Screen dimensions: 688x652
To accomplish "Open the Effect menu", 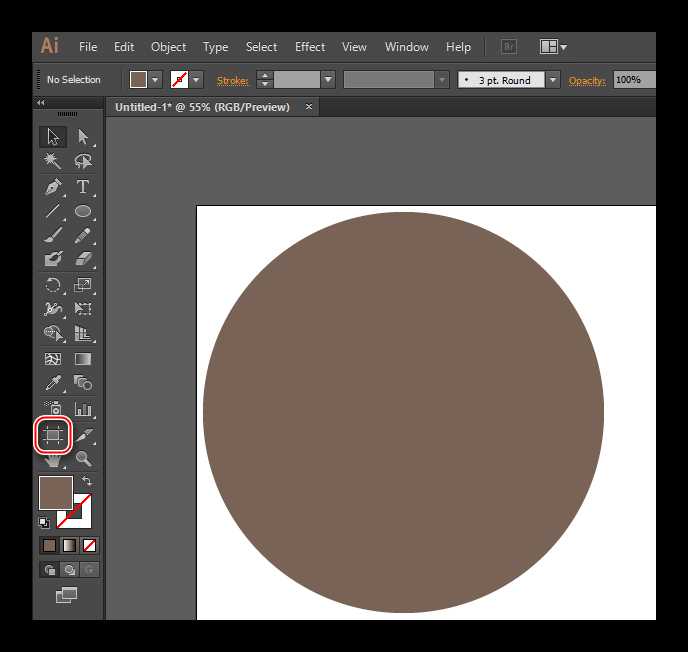I will (x=310, y=47).
